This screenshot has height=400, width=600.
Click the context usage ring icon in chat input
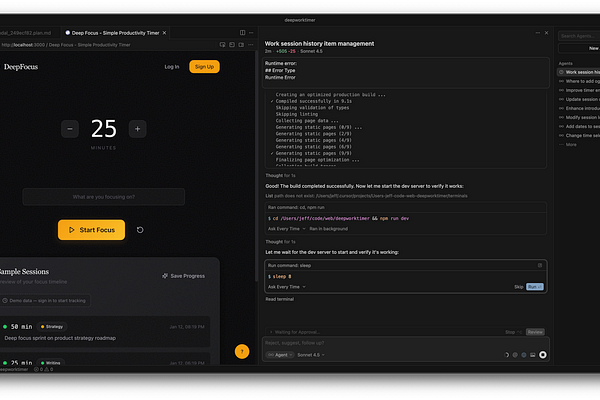(506, 355)
